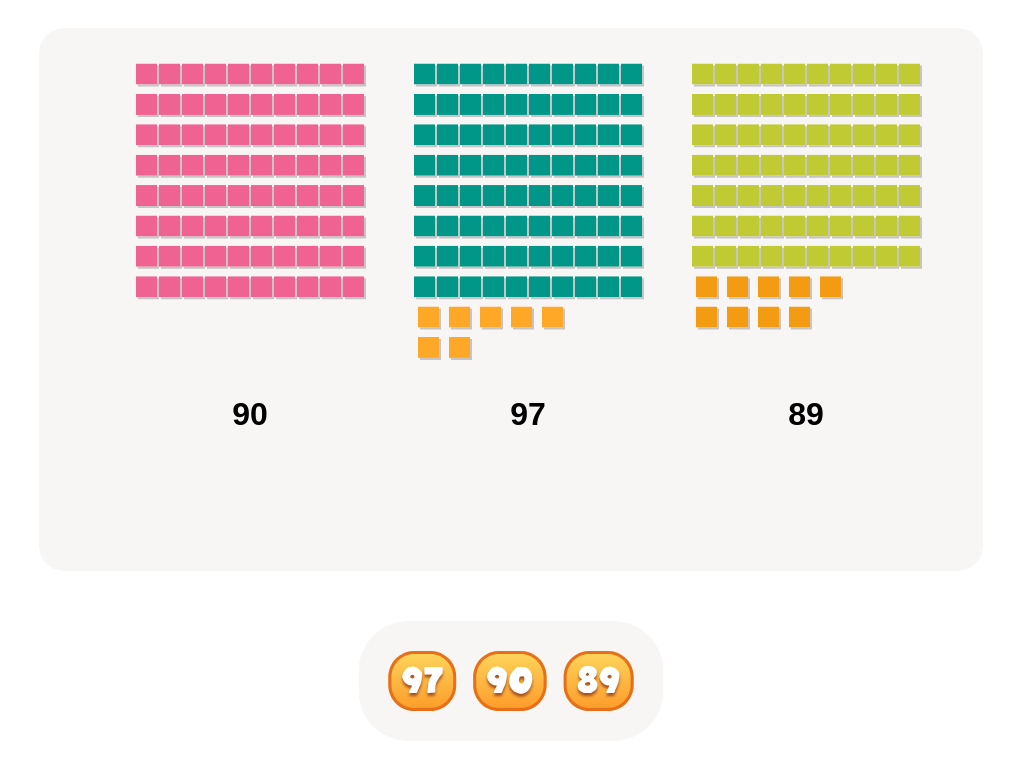1022x771 pixels.
Task: Click first orange unit square under teal grid
Action: (429, 317)
